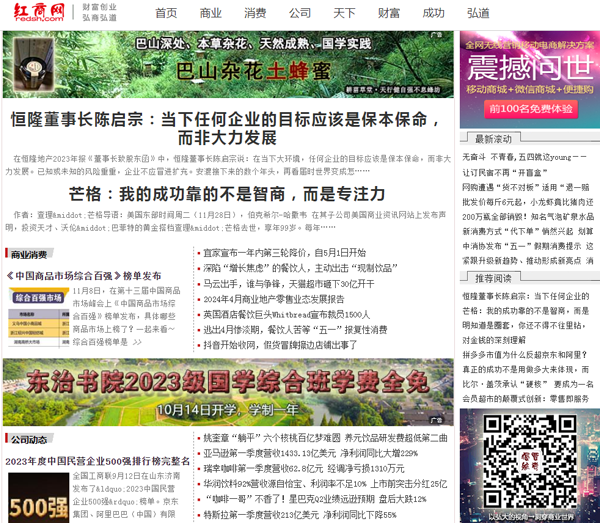Open the 商业消费 section heading
Viewport: 600px width, 523px height.
(29, 254)
